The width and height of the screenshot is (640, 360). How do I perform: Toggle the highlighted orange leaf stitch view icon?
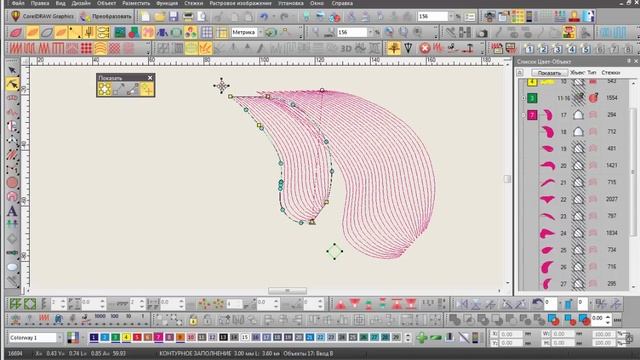point(32,33)
